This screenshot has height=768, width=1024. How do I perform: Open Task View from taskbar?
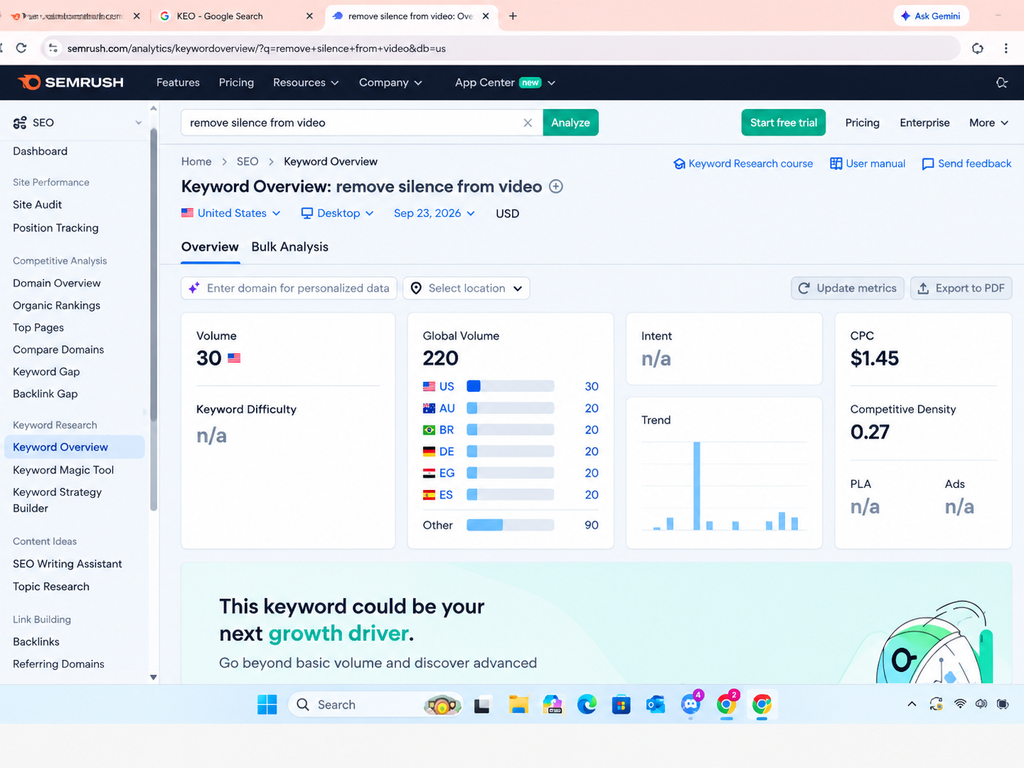(482, 705)
